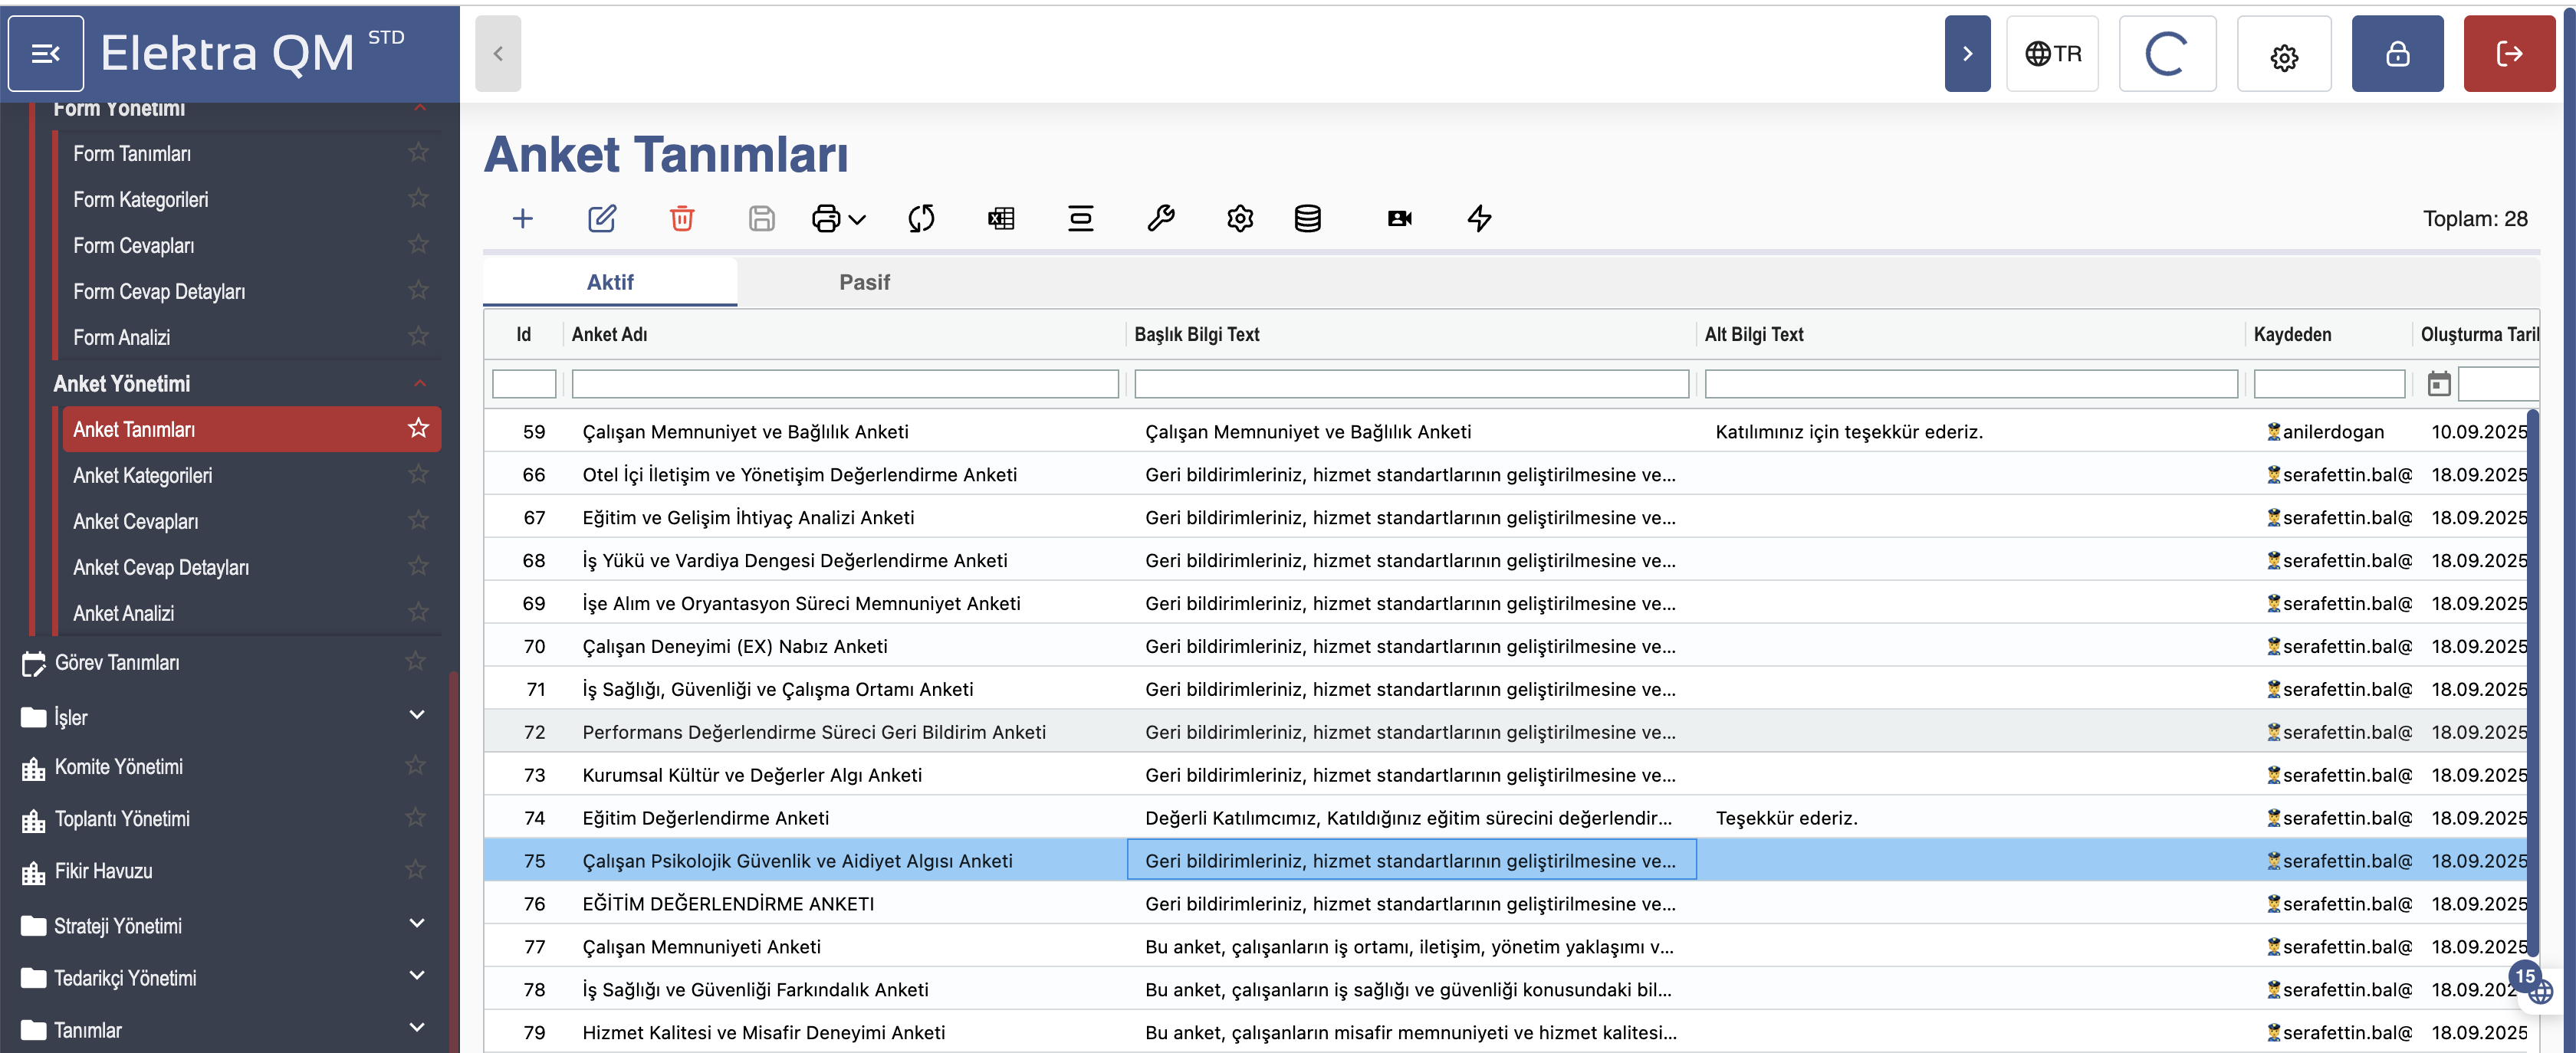The image size is (2576, 1053).
Task: Open the print options dropdown arrow
Action: pyautogui.click(x=857, y=219)
